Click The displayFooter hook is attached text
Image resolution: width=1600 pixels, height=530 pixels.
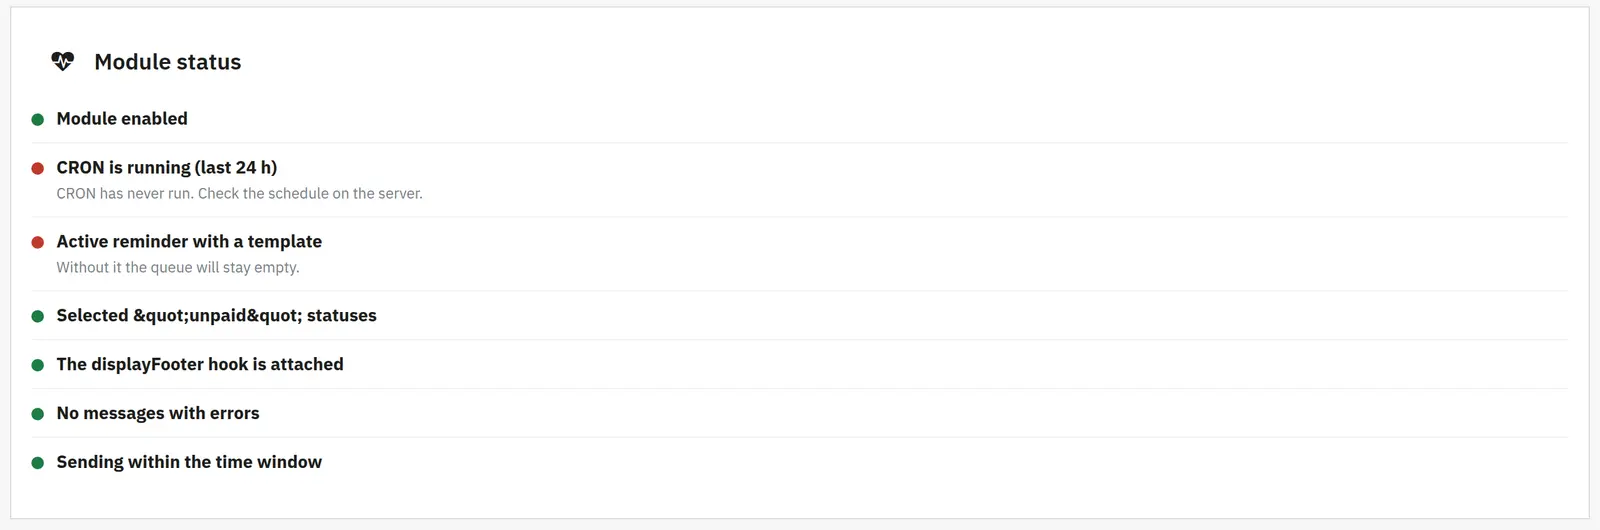200,365
